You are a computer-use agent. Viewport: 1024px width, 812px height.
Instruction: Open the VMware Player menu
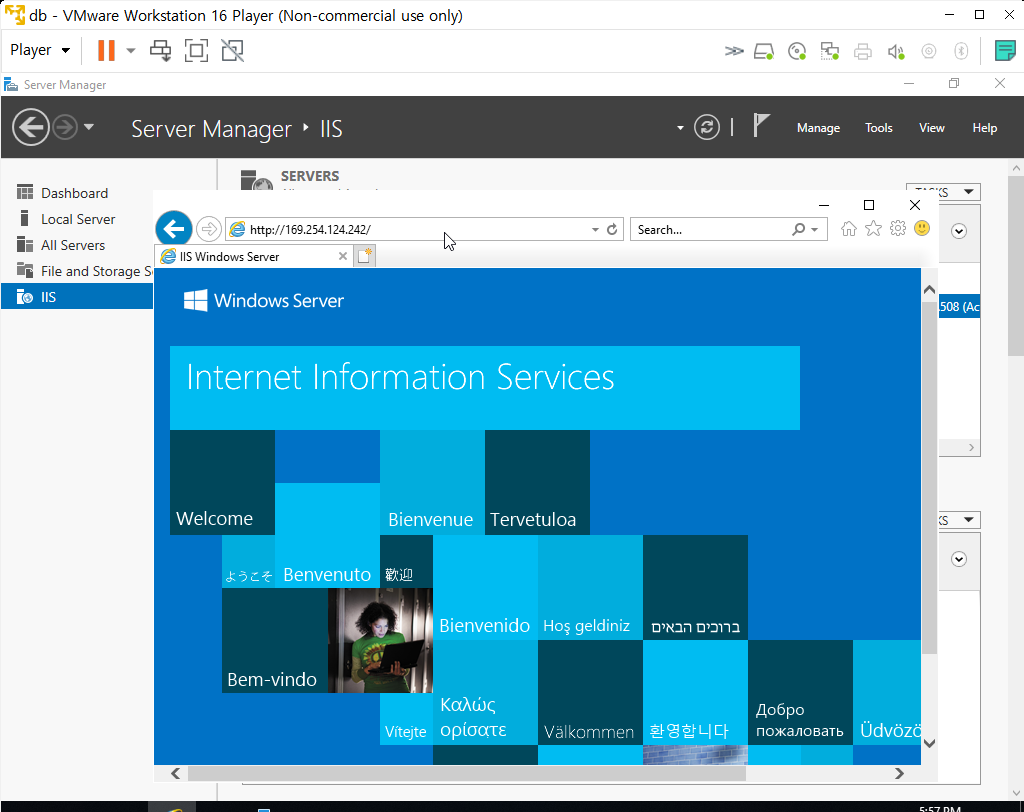[39, 50]
